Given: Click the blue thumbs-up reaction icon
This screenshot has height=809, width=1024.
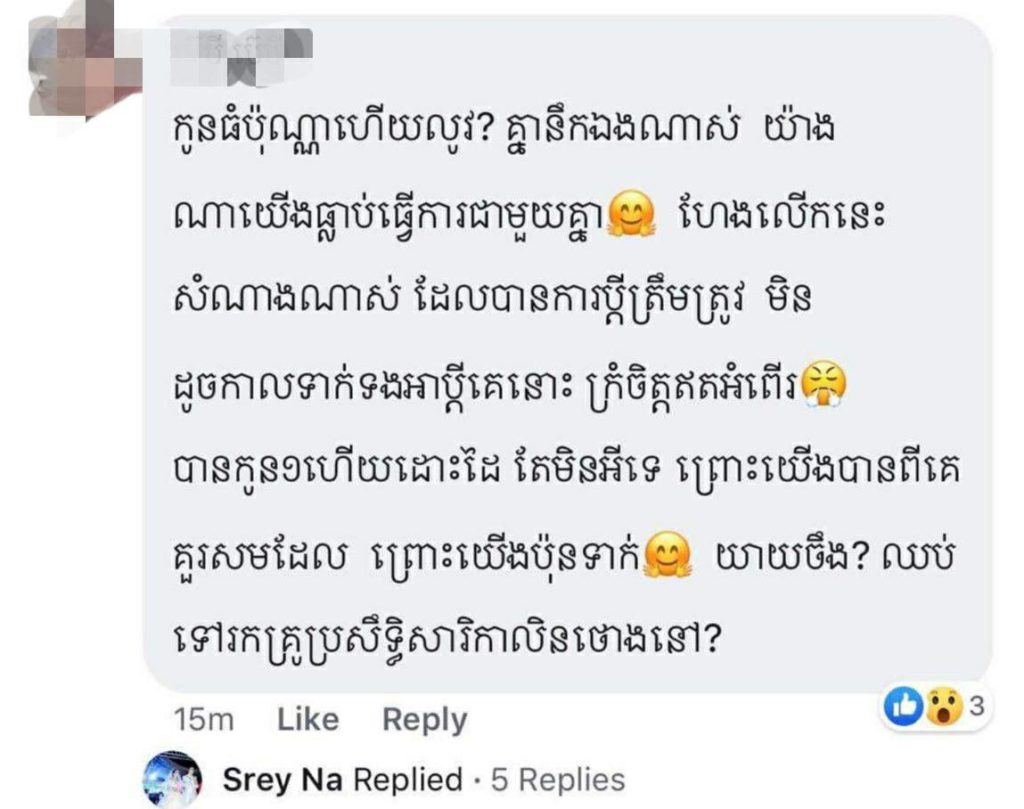Looking at the screenshot, I should pyautogui.click(x=903, y=706).
